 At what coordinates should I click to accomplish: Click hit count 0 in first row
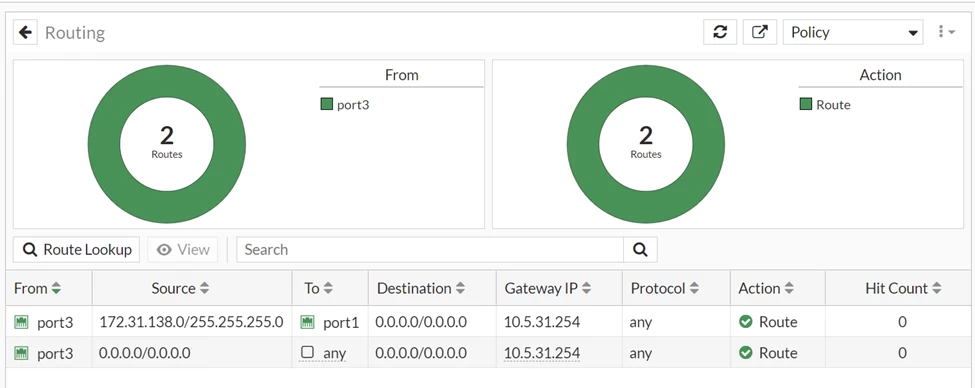pos(902,322)
